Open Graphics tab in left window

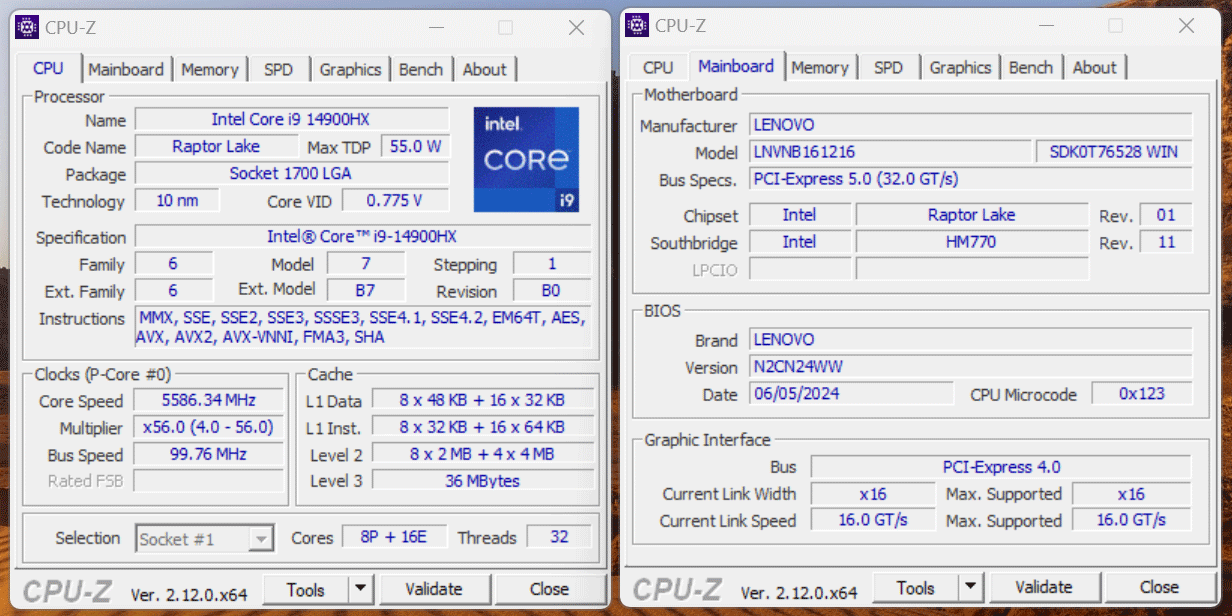(x=350, y=69)
